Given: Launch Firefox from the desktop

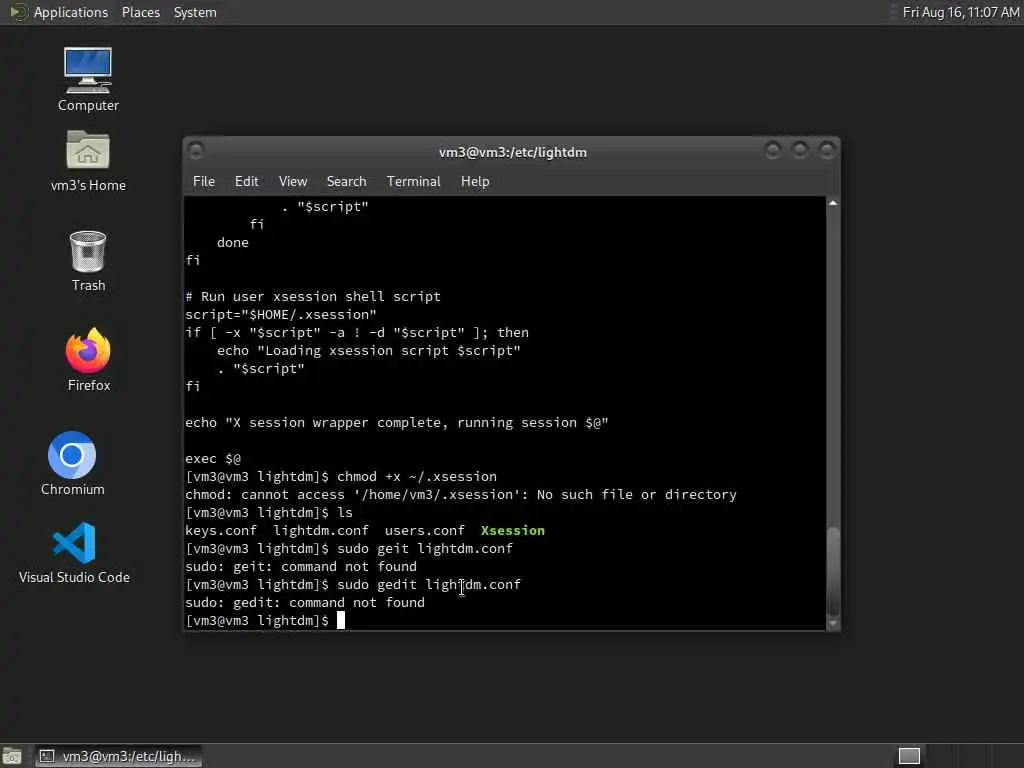Looking at the screenshot, I should coord(89,360).
